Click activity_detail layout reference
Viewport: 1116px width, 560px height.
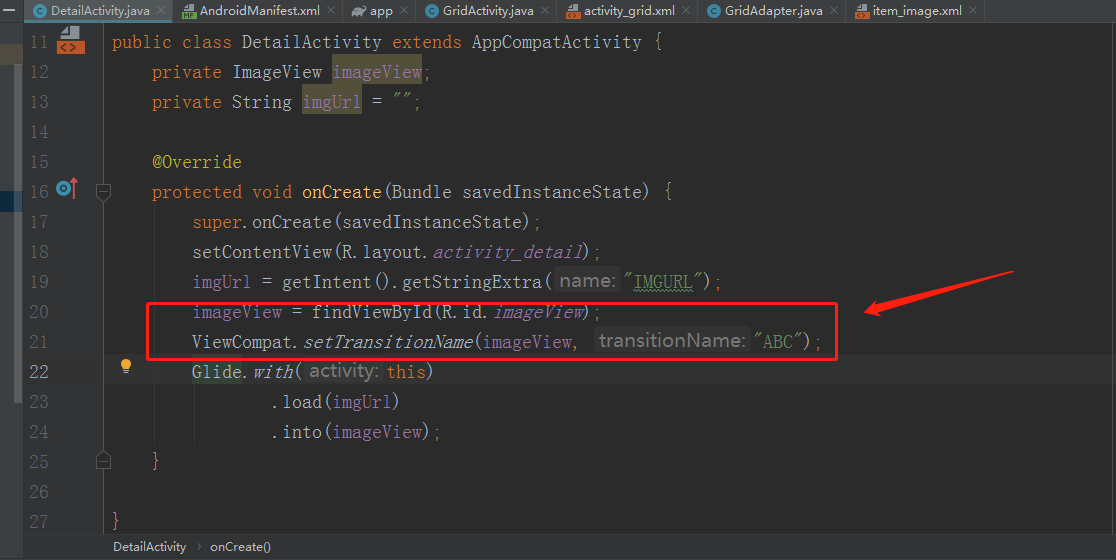(x=508, y=252)
